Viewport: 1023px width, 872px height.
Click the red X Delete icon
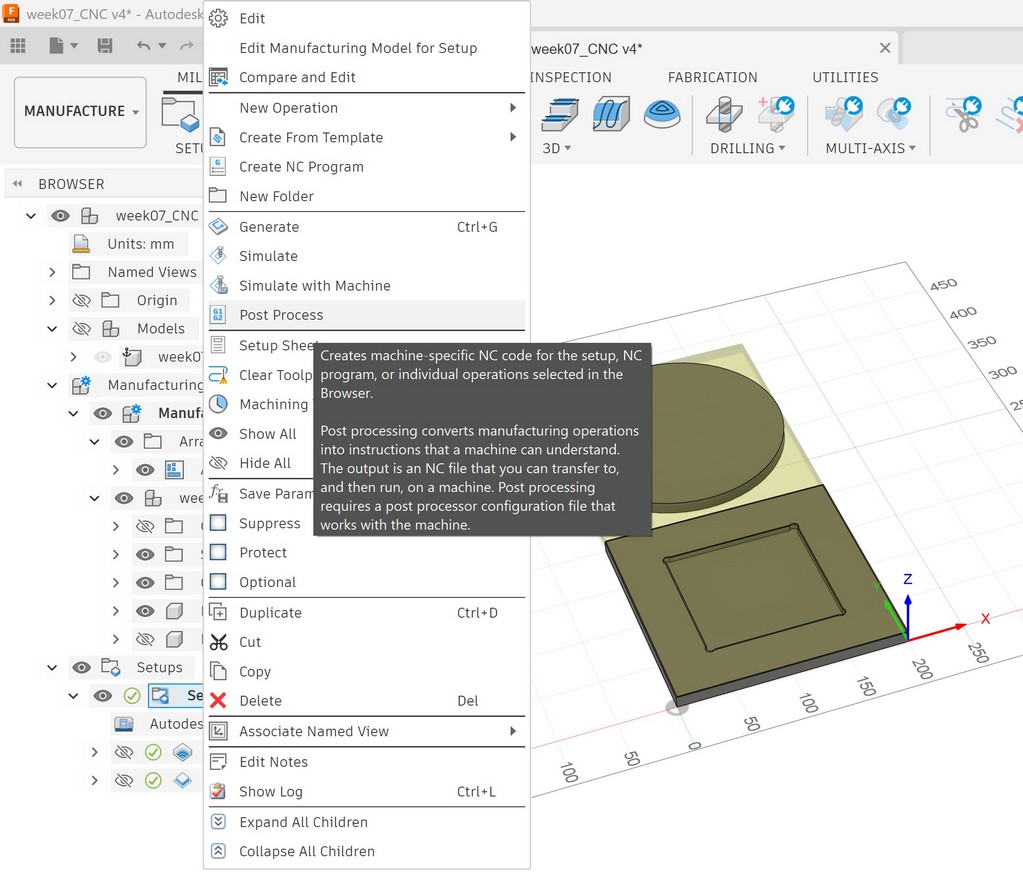pyautogui.click(x=218, y=701)
